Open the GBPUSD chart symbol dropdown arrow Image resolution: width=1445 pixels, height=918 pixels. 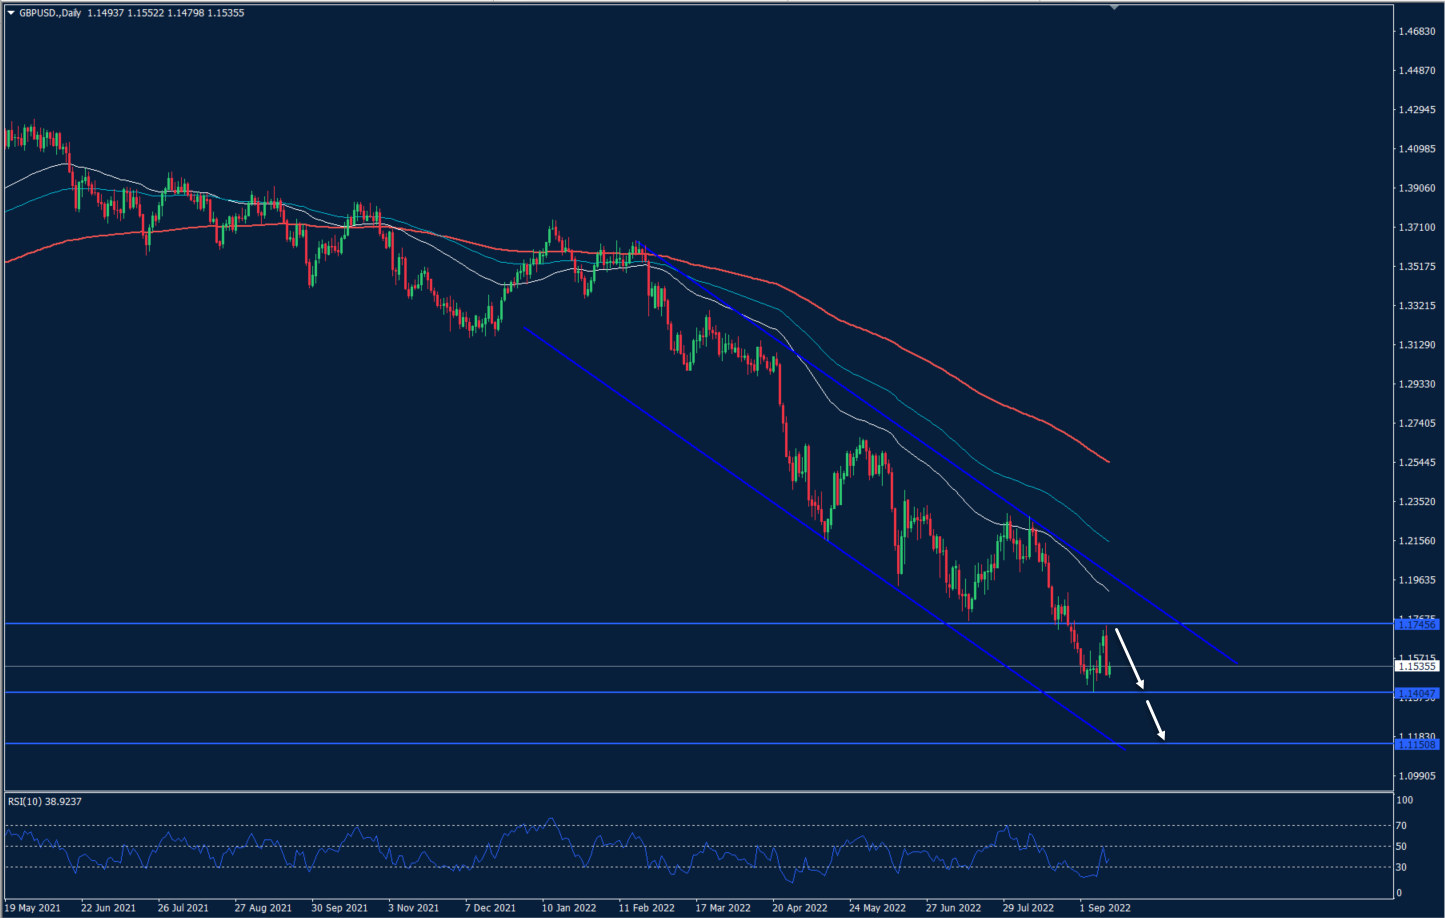click(12, 12)
